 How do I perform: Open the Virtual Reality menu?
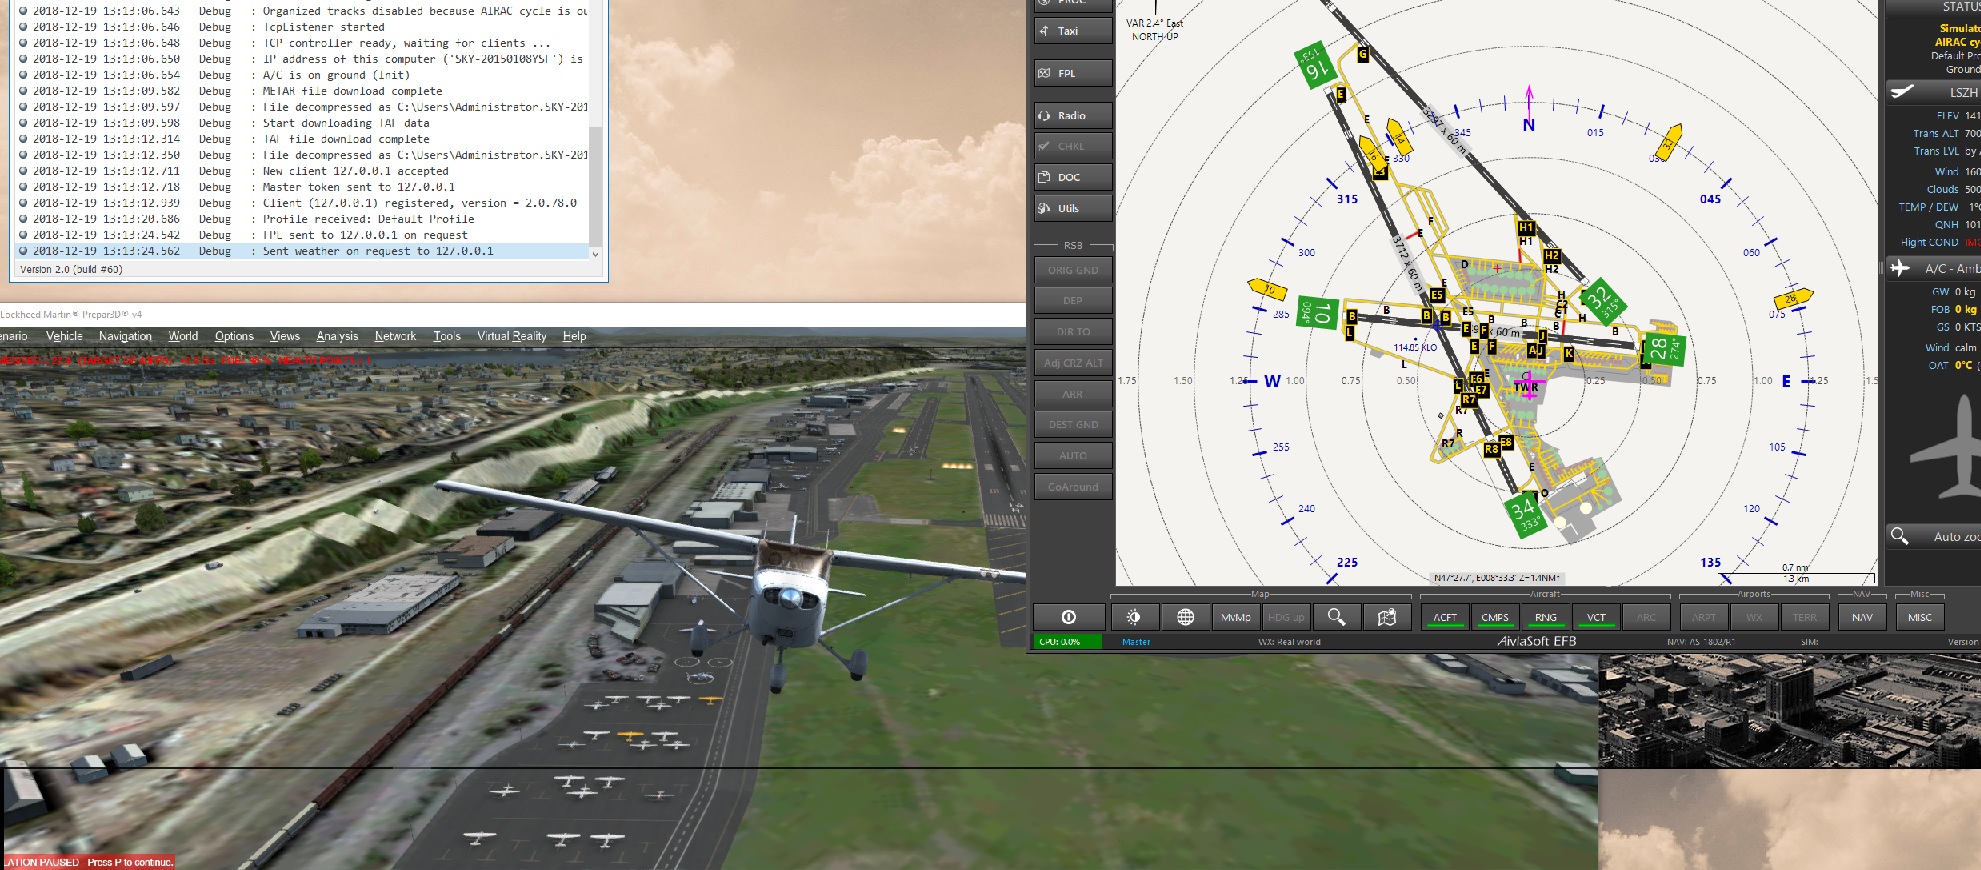[x=511, y=336]
